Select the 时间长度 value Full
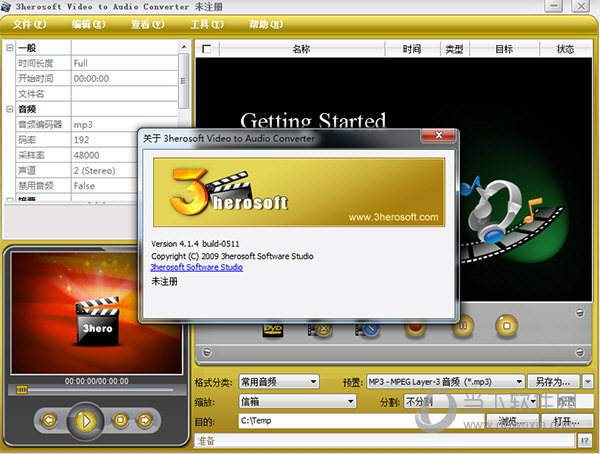This screenshot has height=454, width=600. point(125,63)
